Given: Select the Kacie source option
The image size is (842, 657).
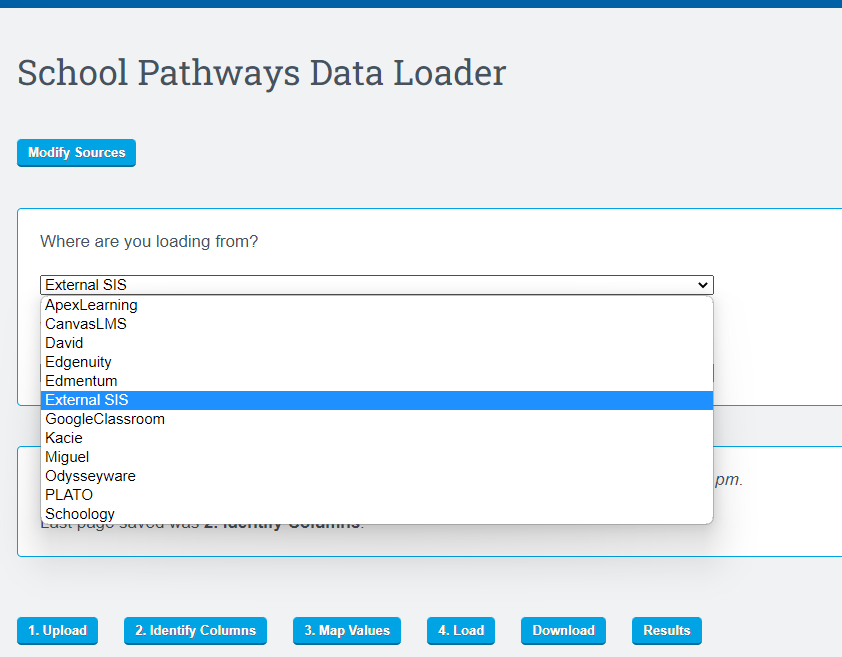Looking at the screenshot, I should tap(64, 438).
